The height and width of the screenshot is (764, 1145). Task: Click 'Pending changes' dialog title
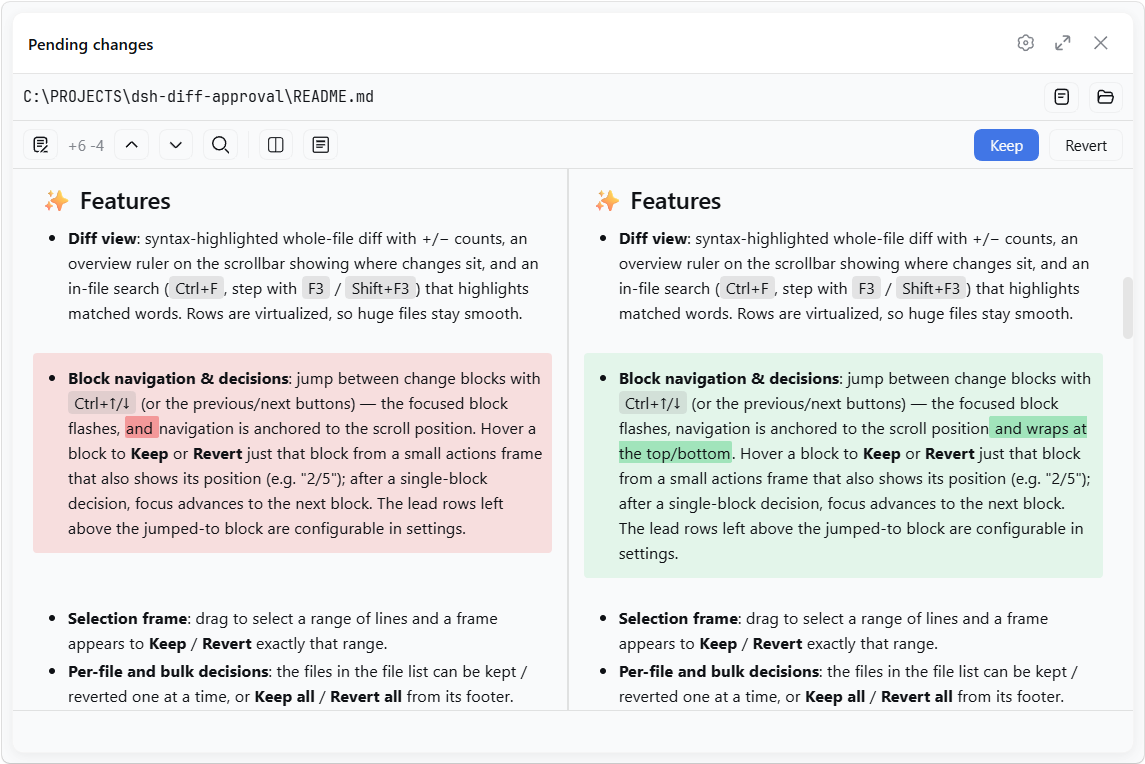click(91, 45)
